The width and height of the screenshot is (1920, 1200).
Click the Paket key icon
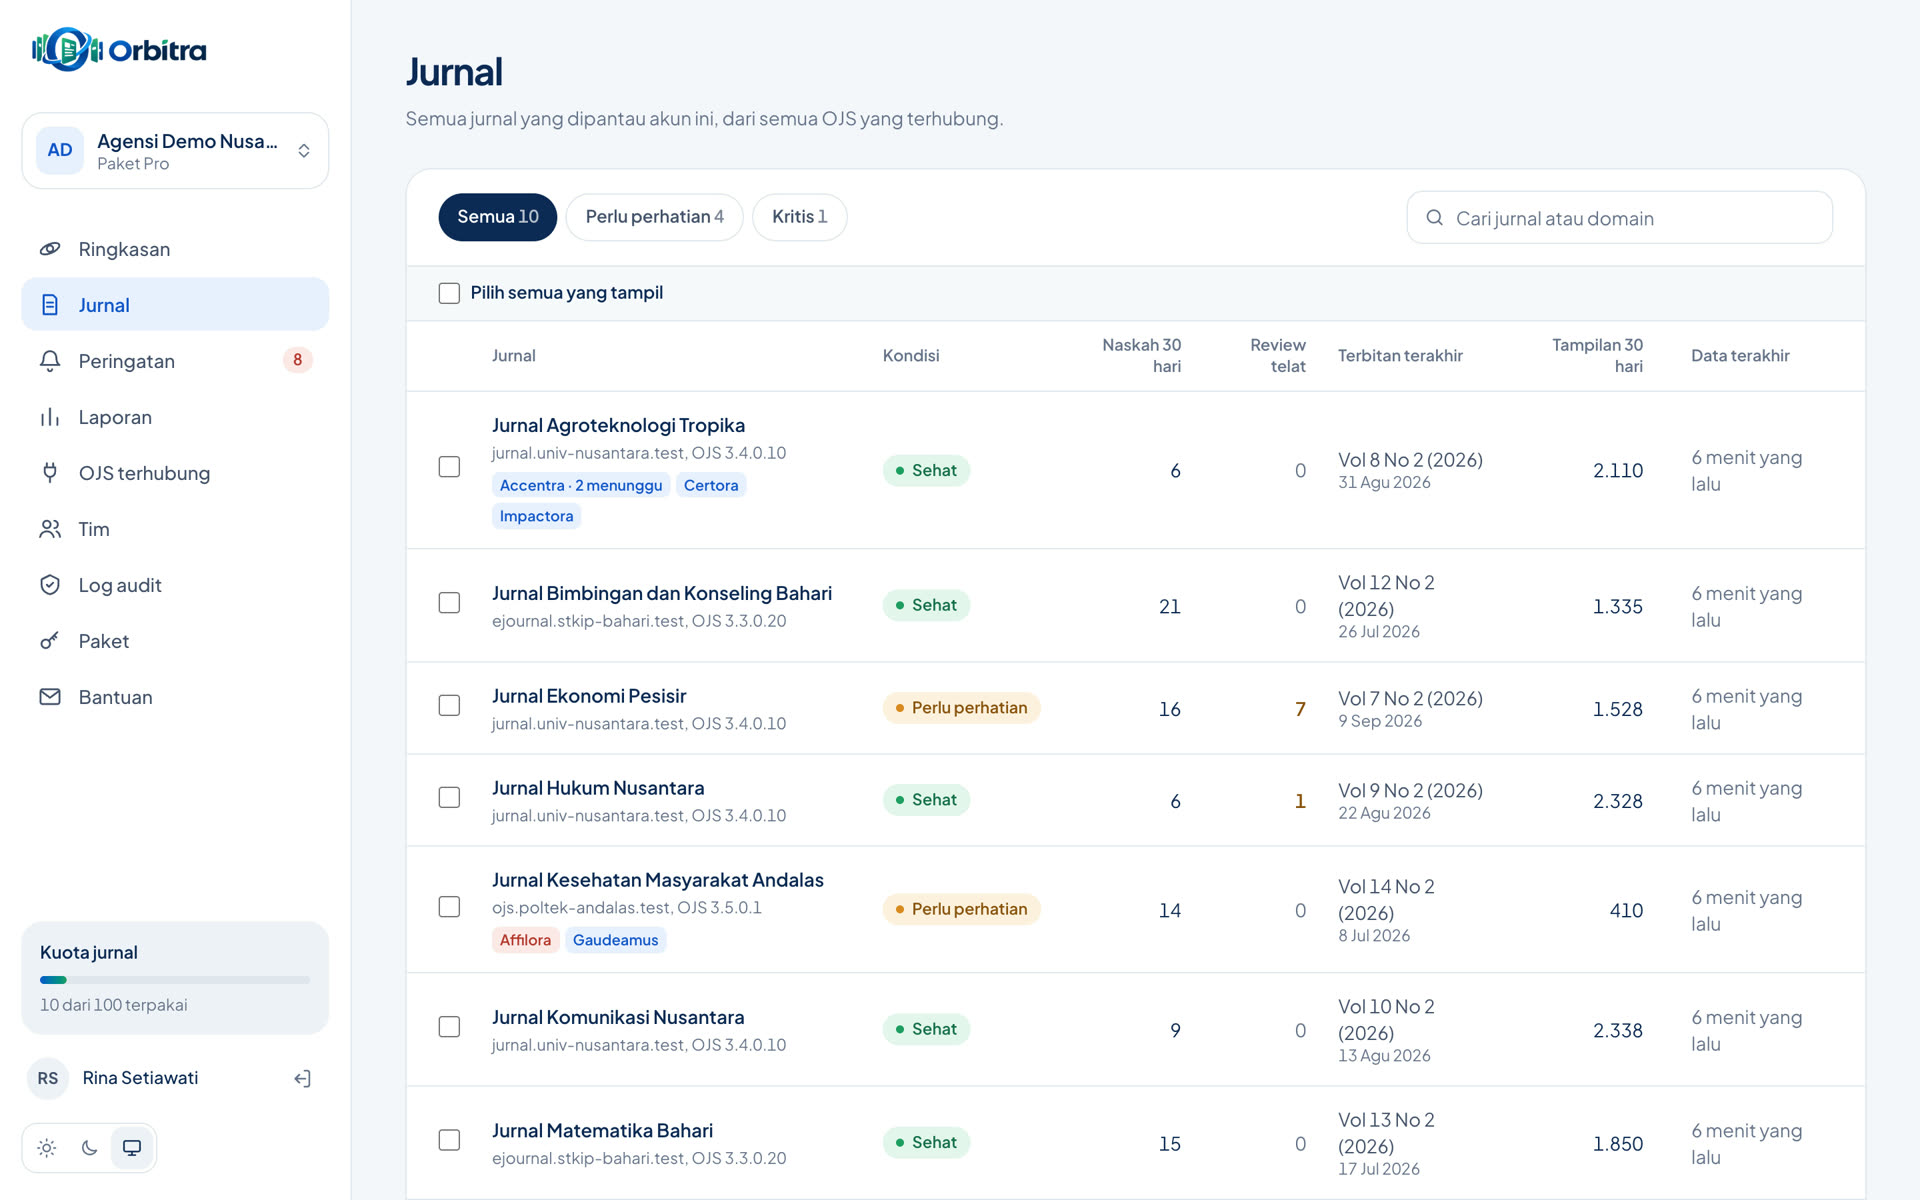(x=50, y=641)
